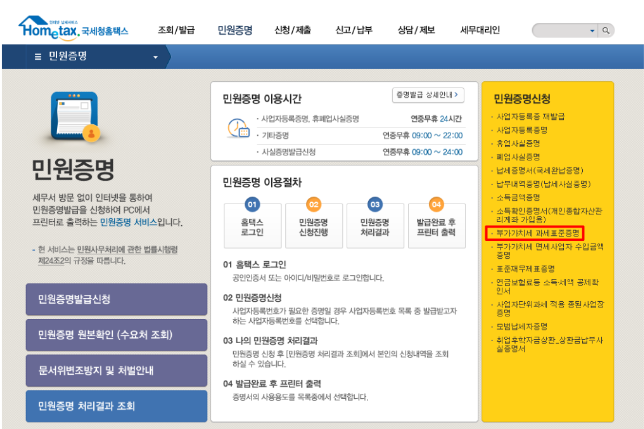Select 부가가치세 면세사업자 수입금액증명 link
Image resolution: width=644 pixels, height=429 pixels.
click(x=550, y=251)
